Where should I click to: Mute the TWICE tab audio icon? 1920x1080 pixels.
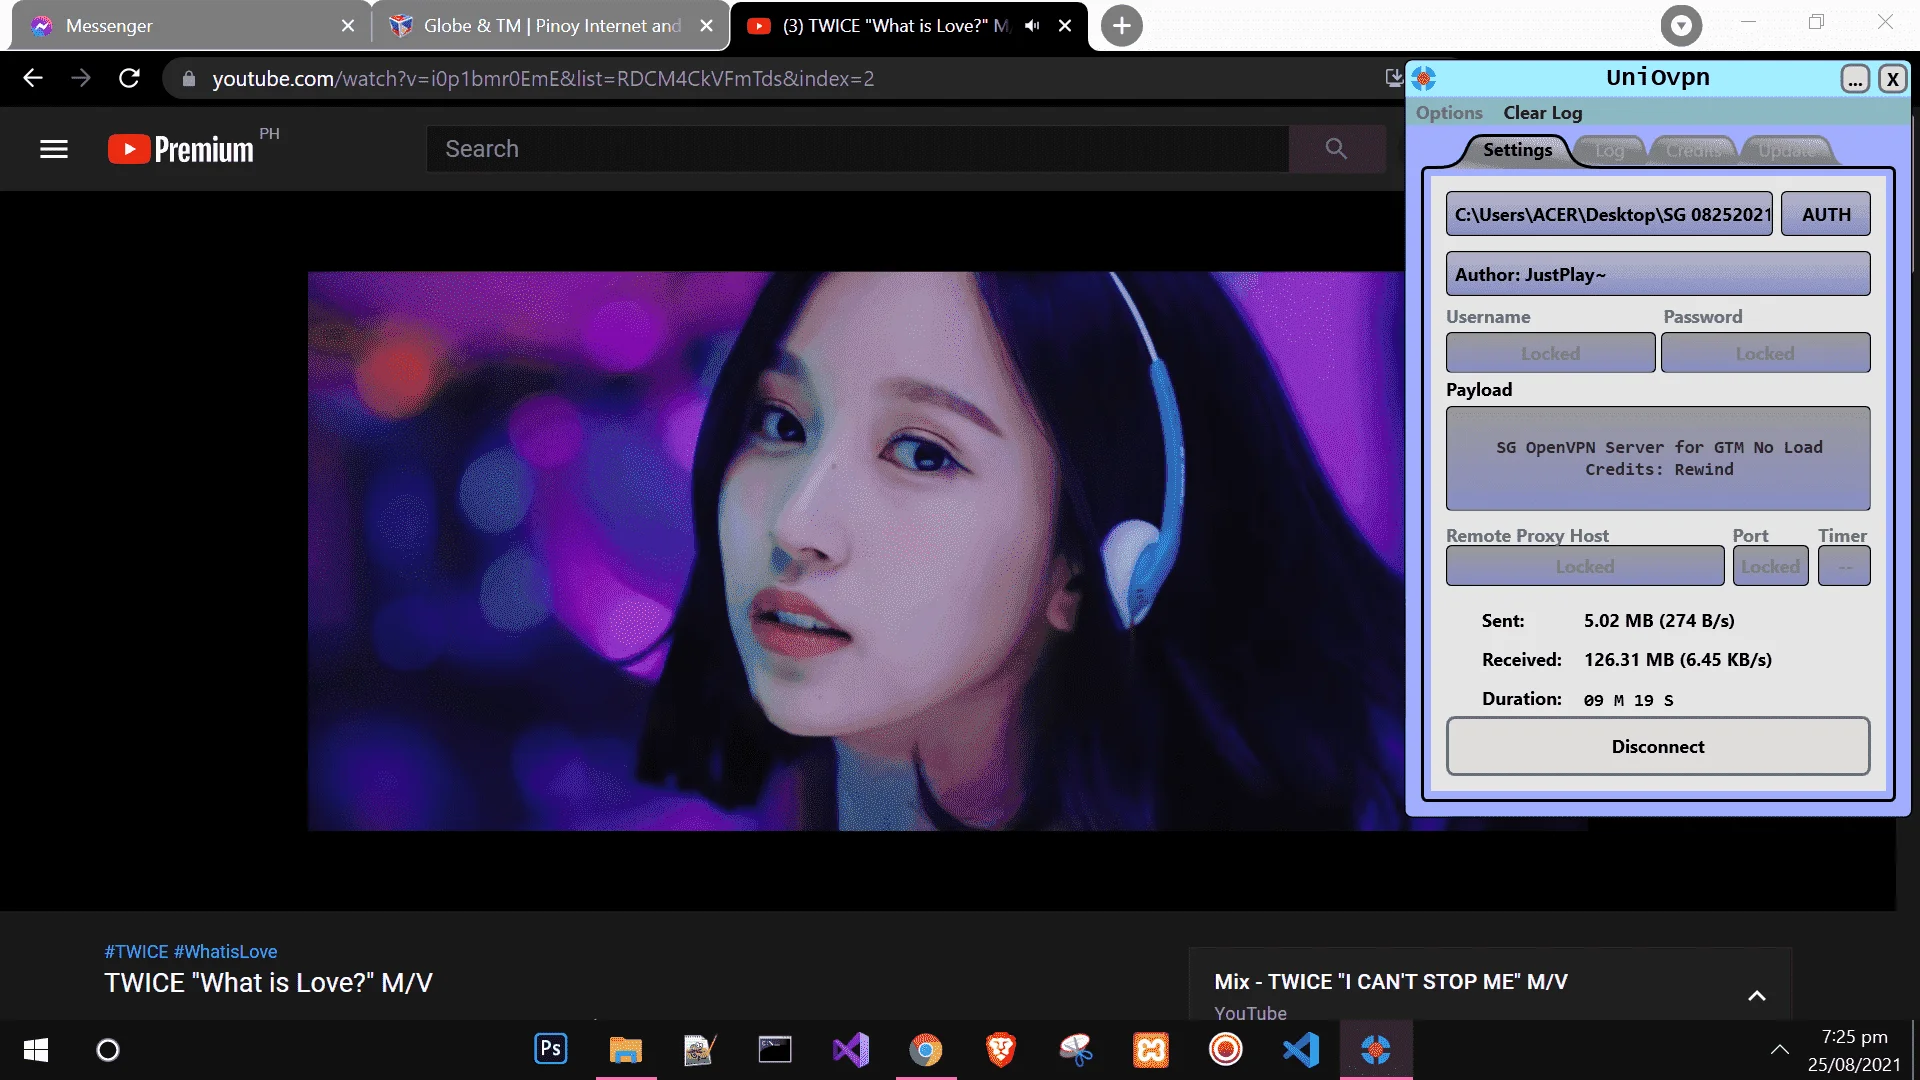pos(1032,26)
